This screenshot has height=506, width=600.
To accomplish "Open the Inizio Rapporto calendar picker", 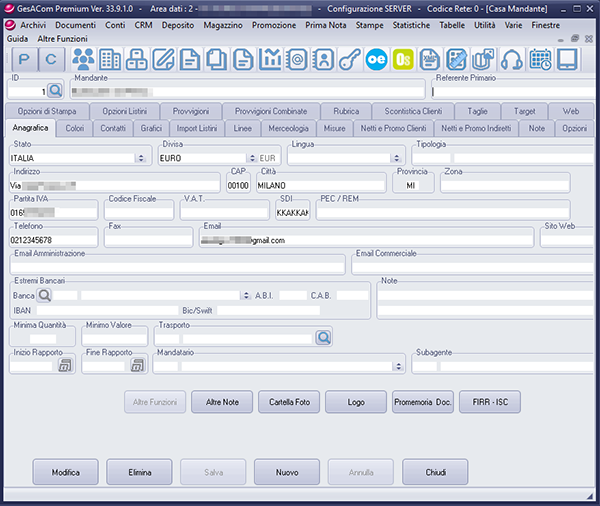I will pyautogui.click(x=65, y=366).
